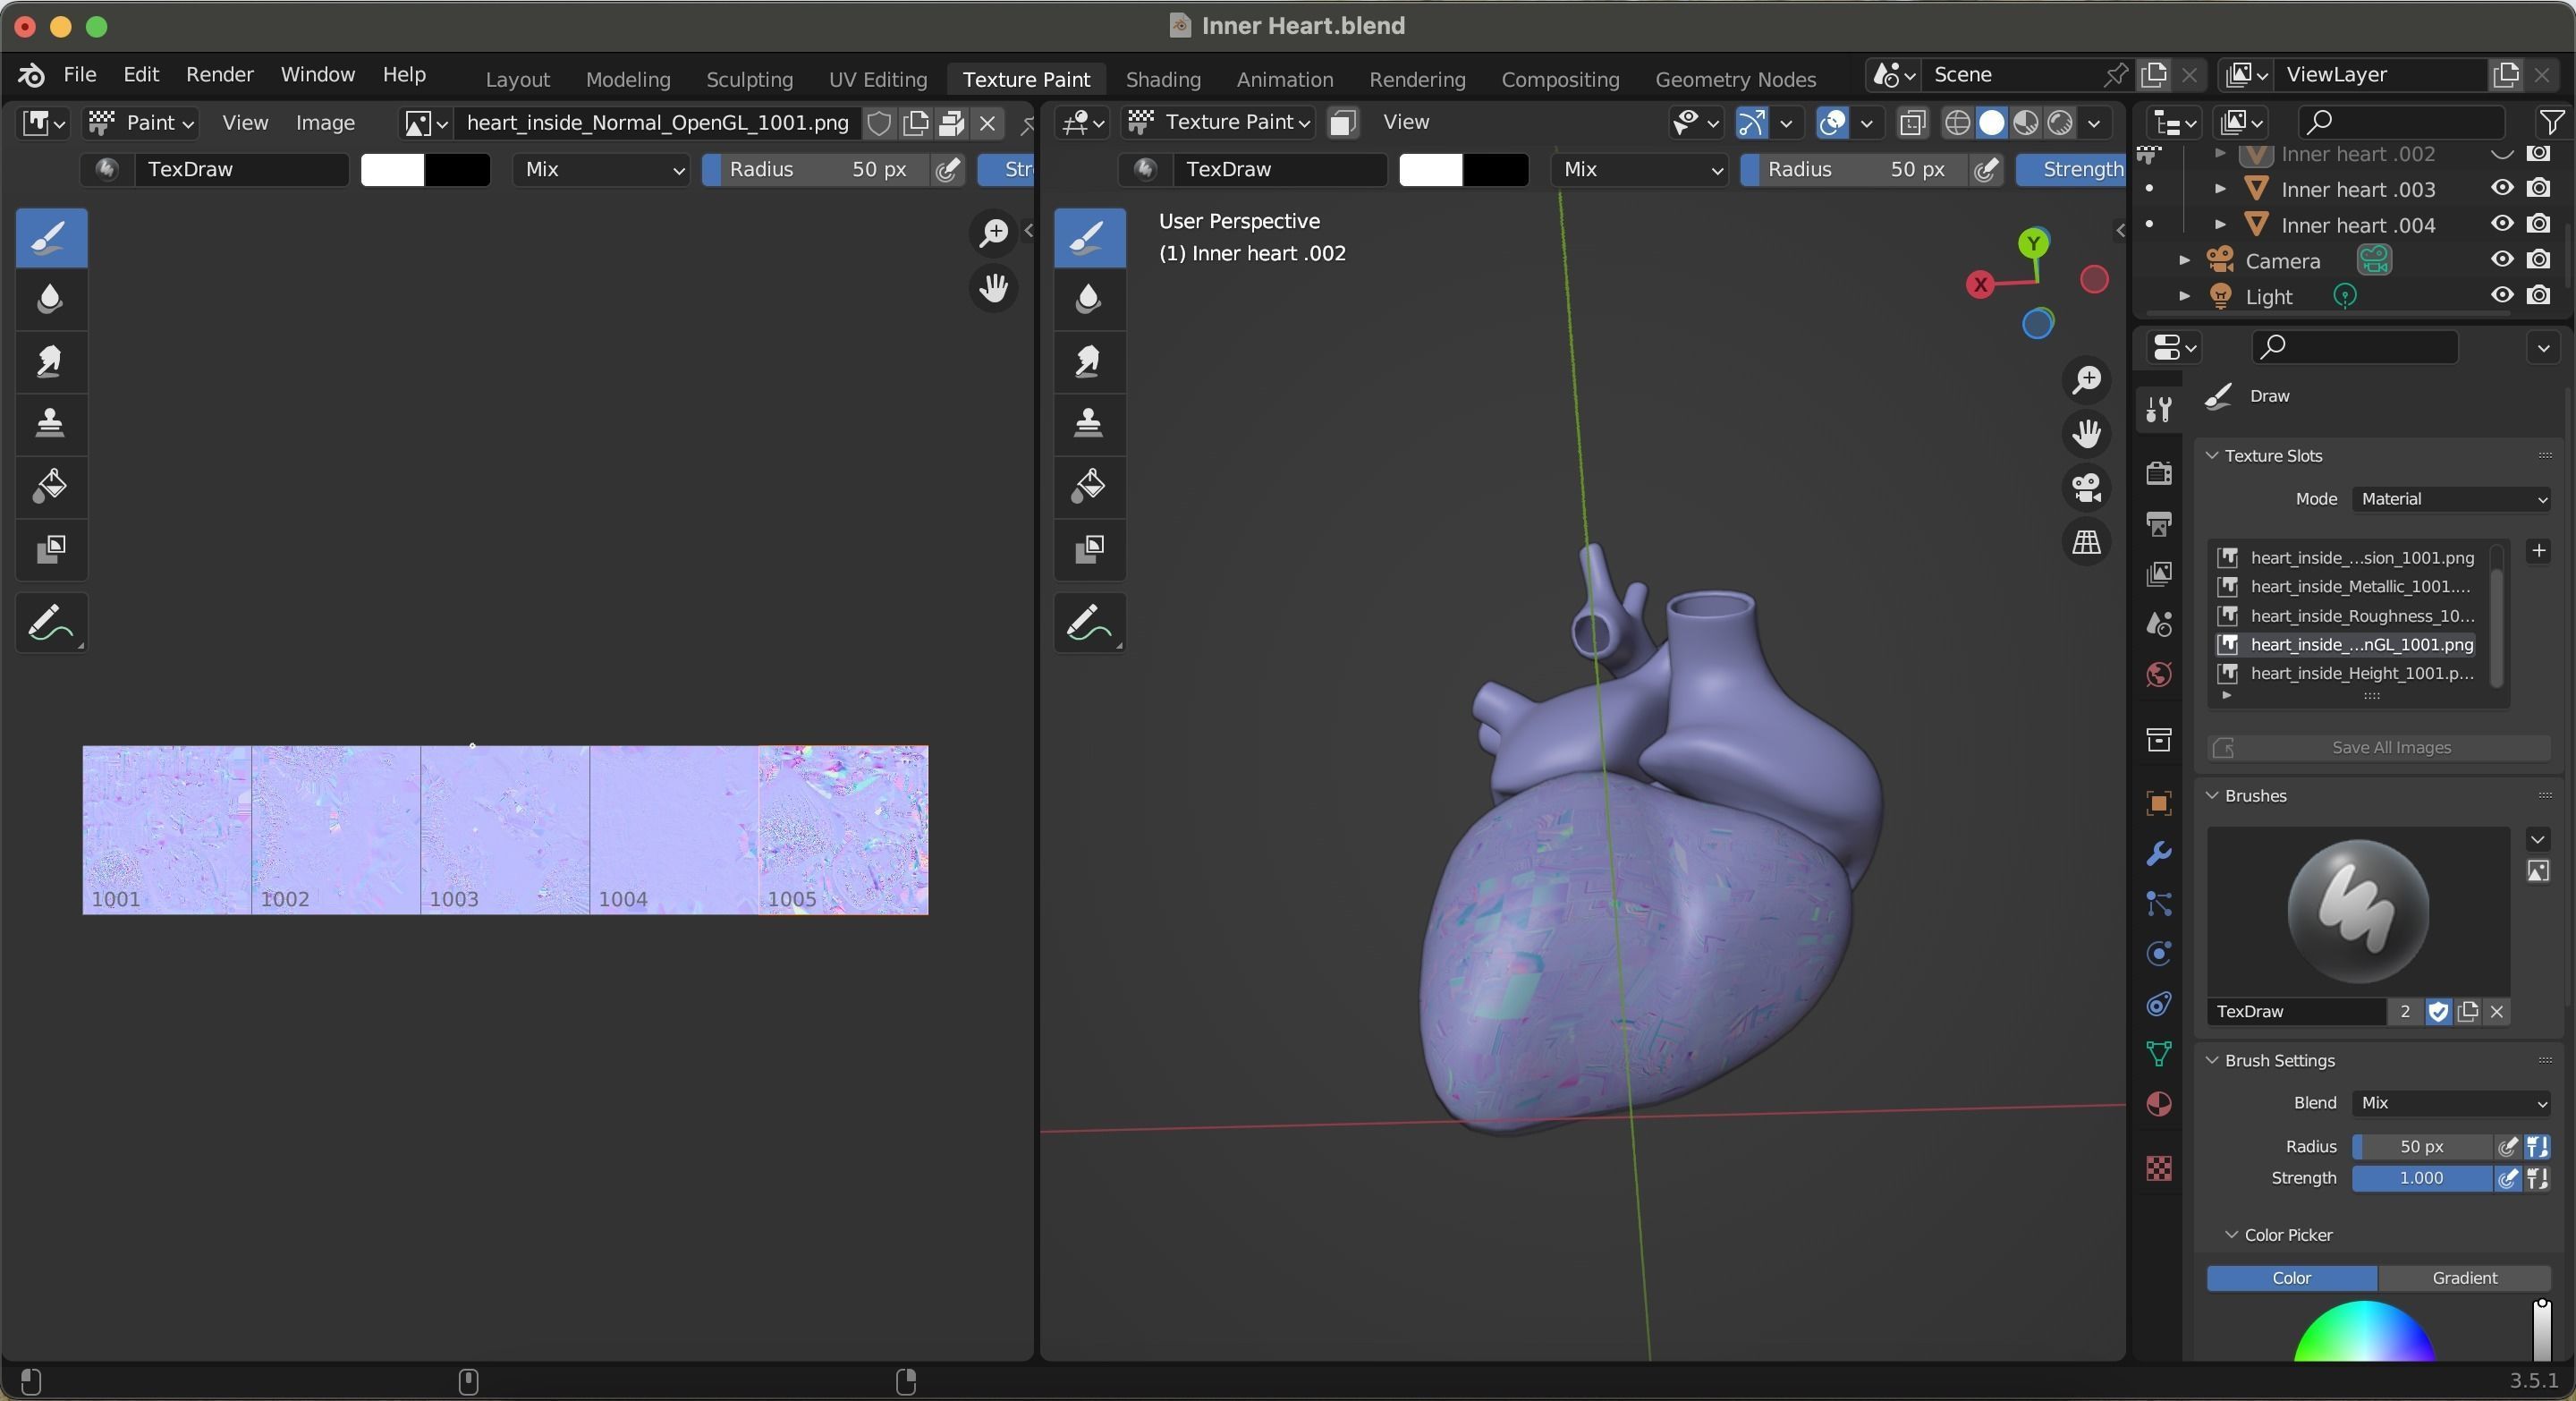Select Fill tool in 3D viewport
The height and width of the screenshot is (1401, 2576).
pos(1089,486)
